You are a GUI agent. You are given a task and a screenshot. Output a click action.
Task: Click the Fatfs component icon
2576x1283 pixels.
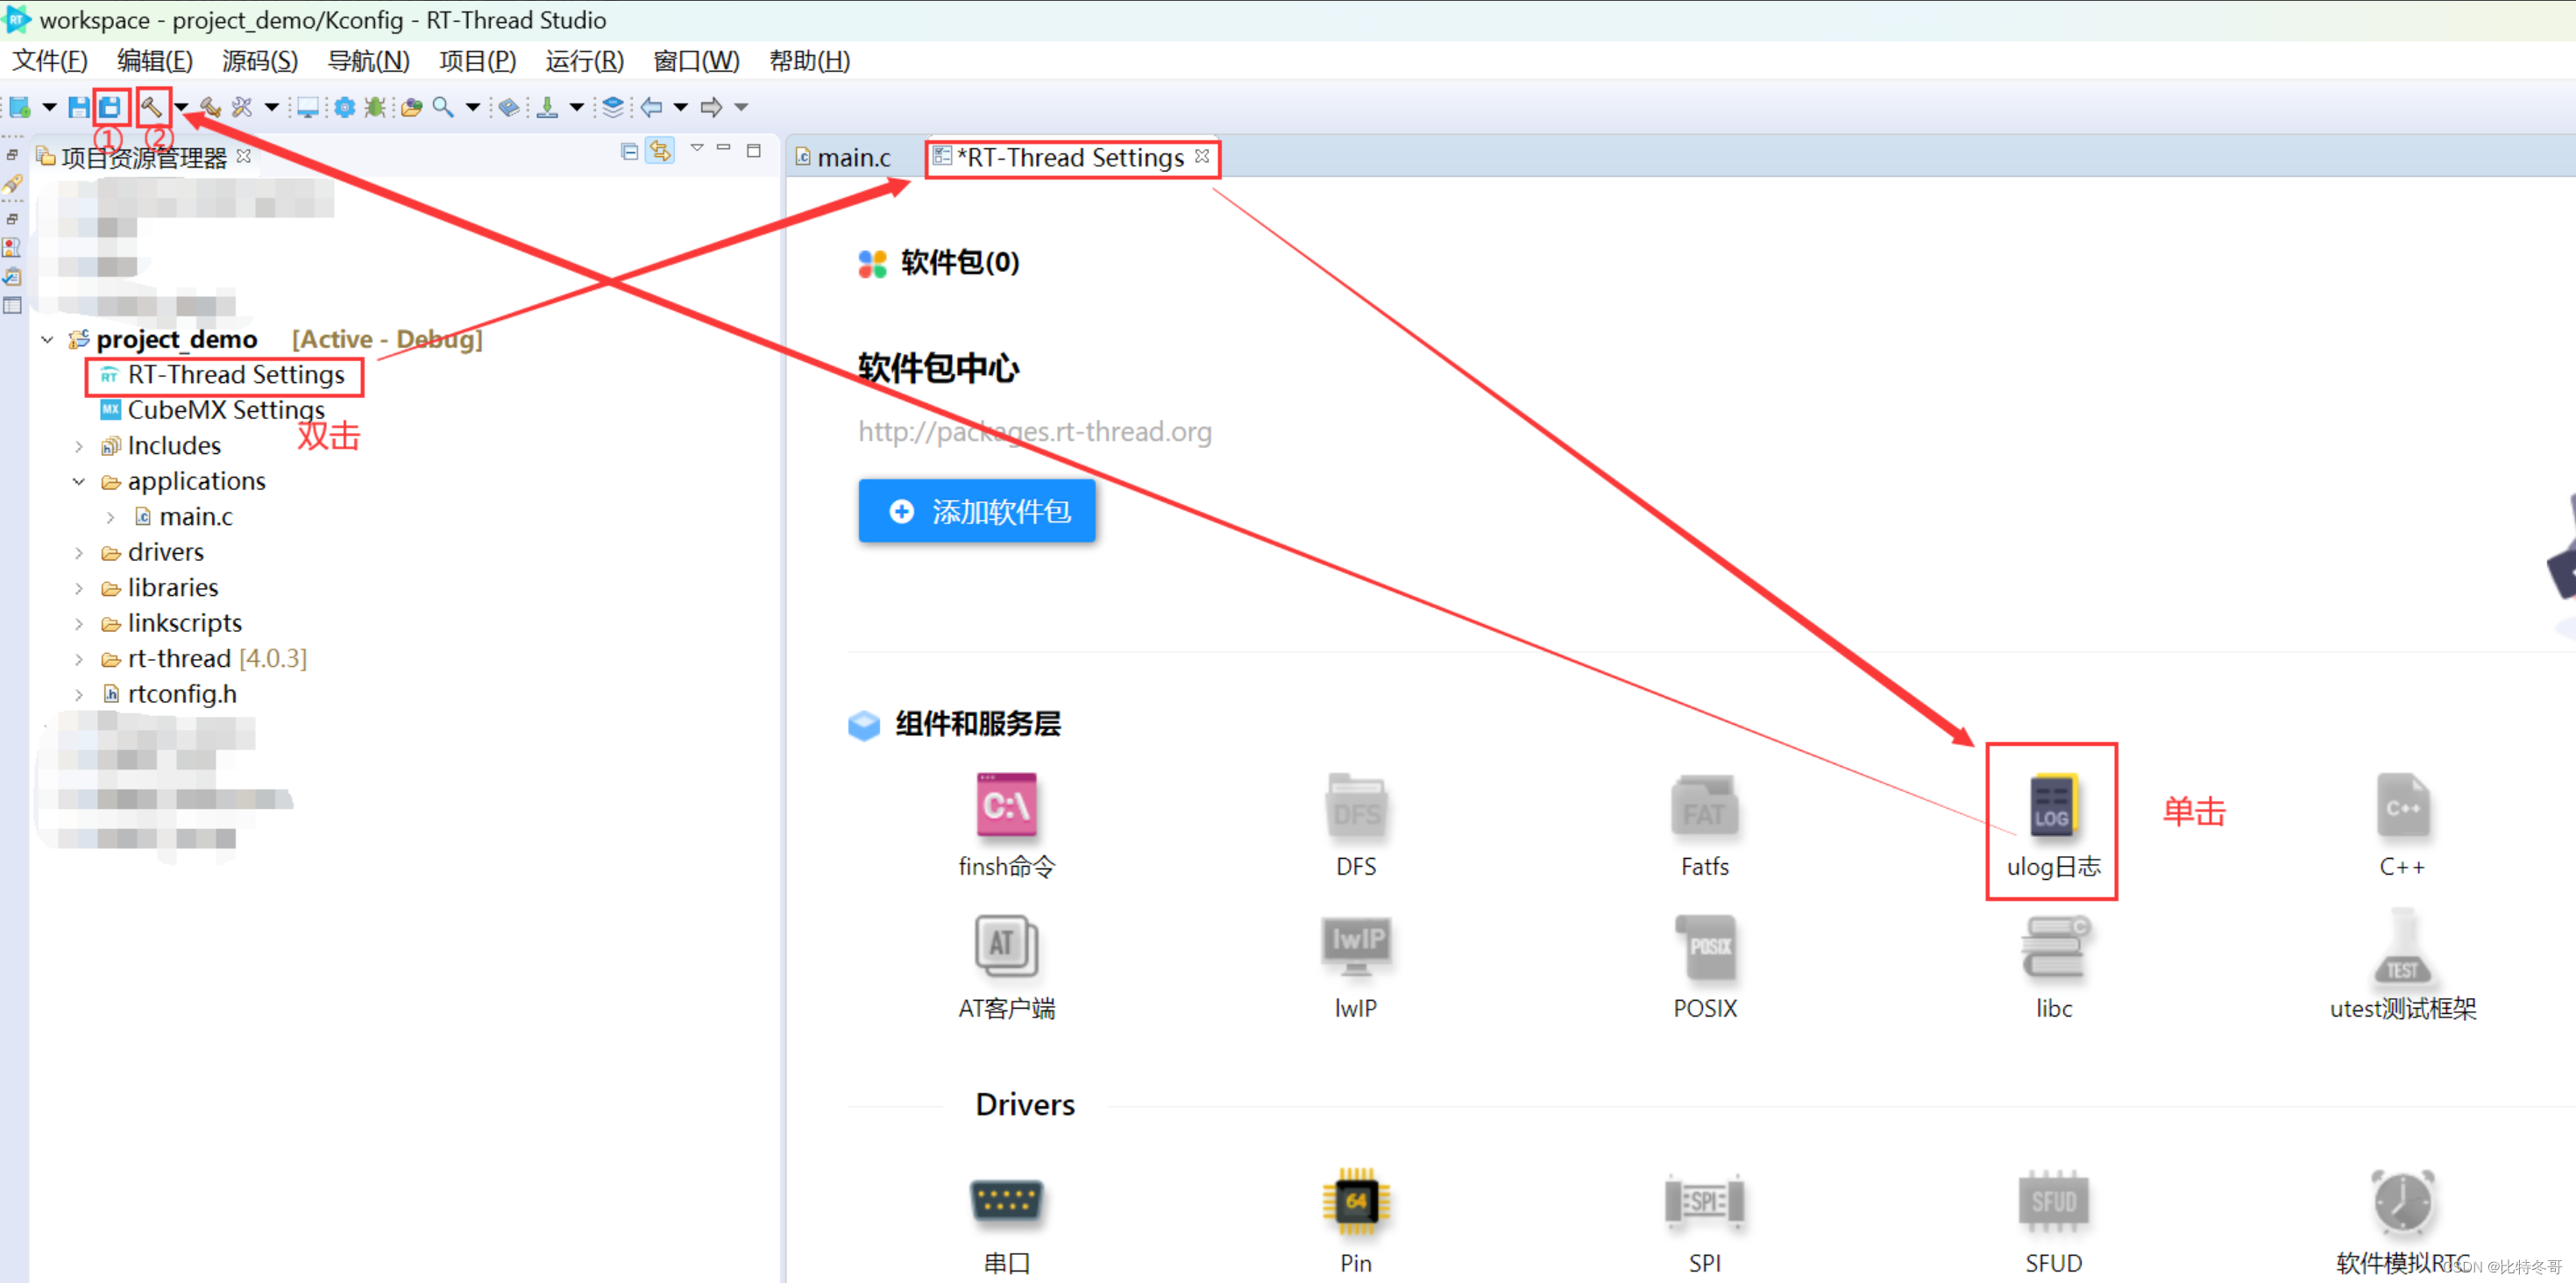point(1705,805)
